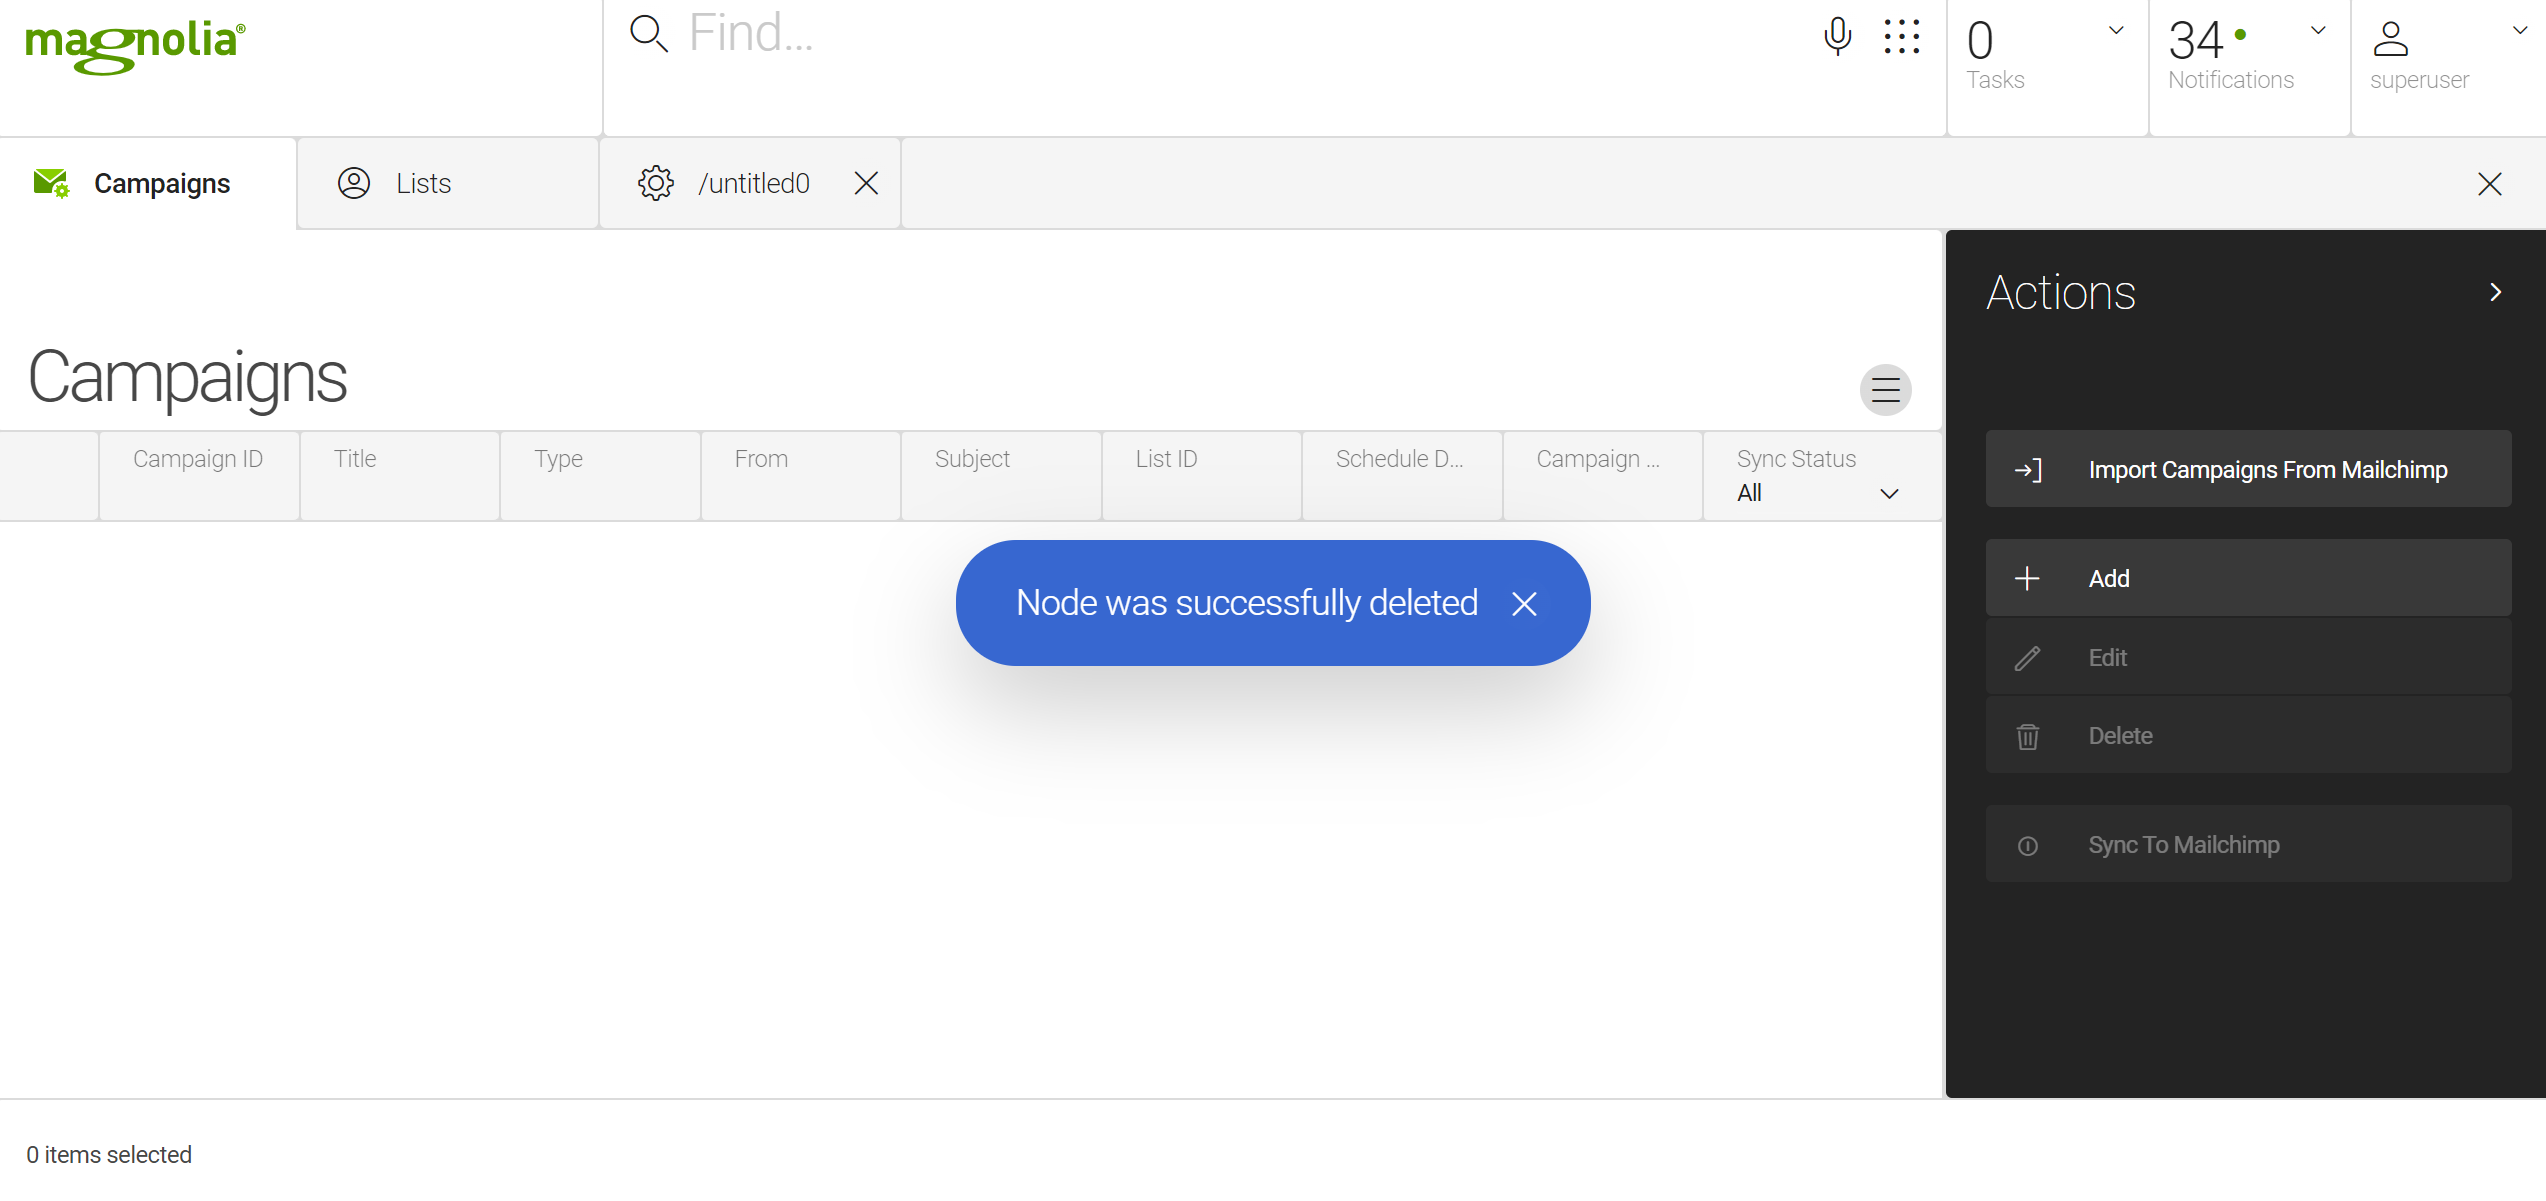Click the Import Campaigns arrow icon
Viewport: 2546px width, 1201px height.
point(2028,470)
